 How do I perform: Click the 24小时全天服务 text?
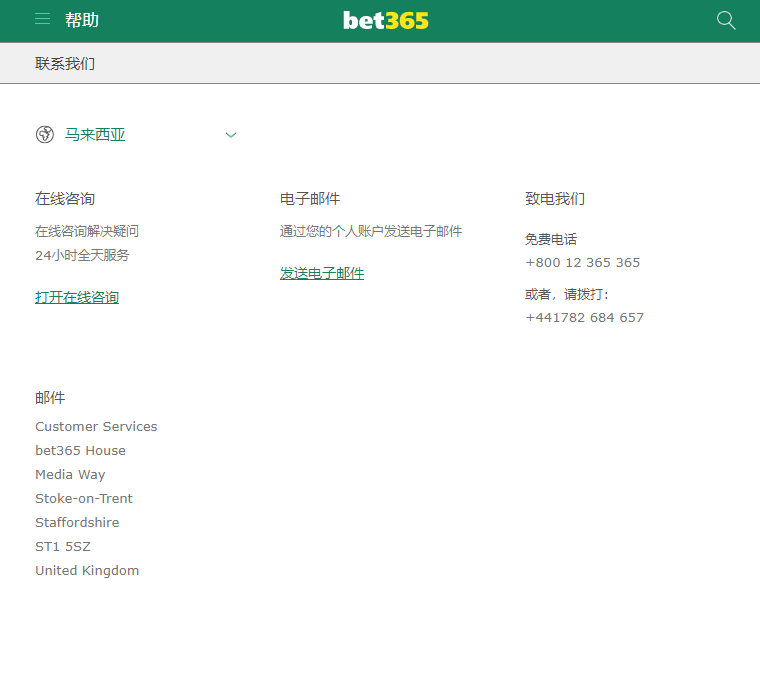coord(82,255)
